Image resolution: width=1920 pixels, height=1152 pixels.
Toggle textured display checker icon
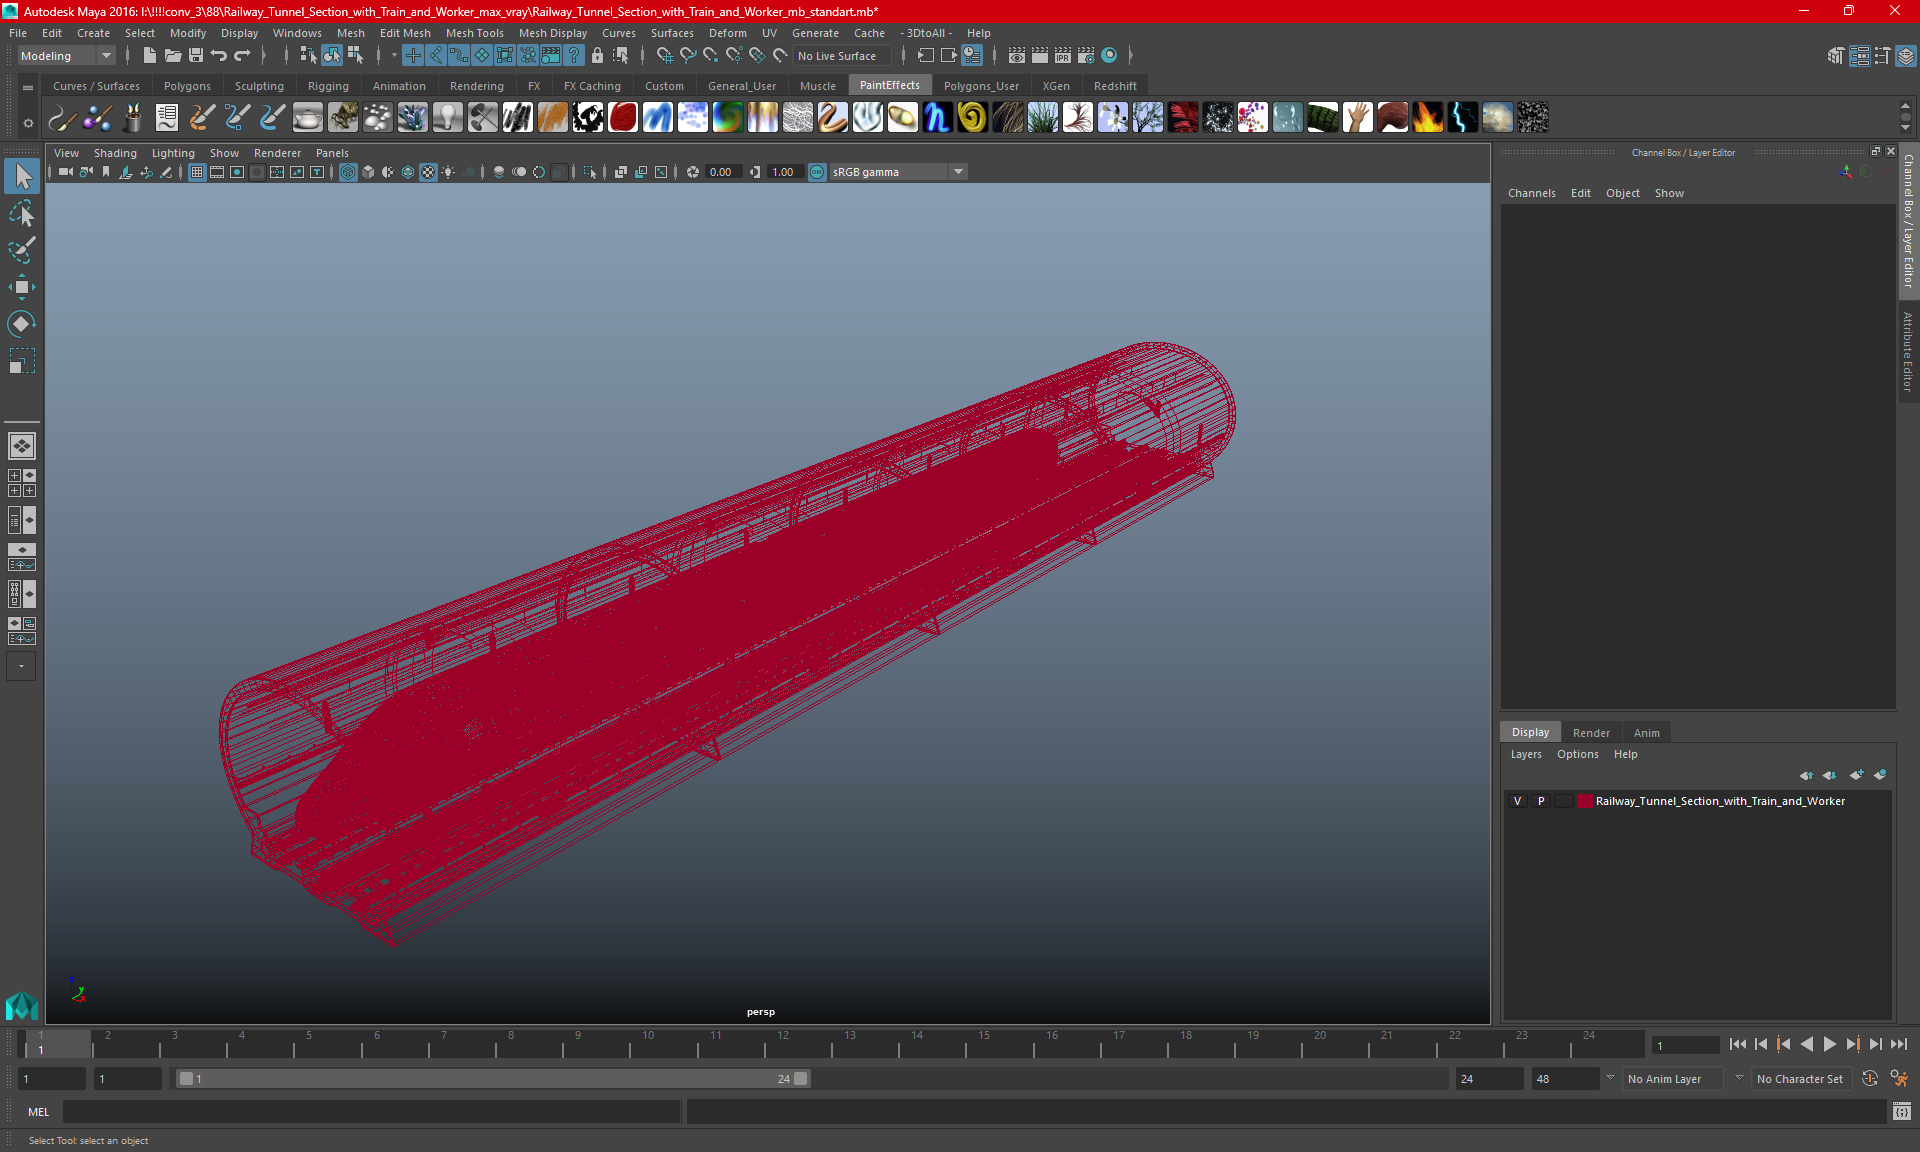point(428,172)
